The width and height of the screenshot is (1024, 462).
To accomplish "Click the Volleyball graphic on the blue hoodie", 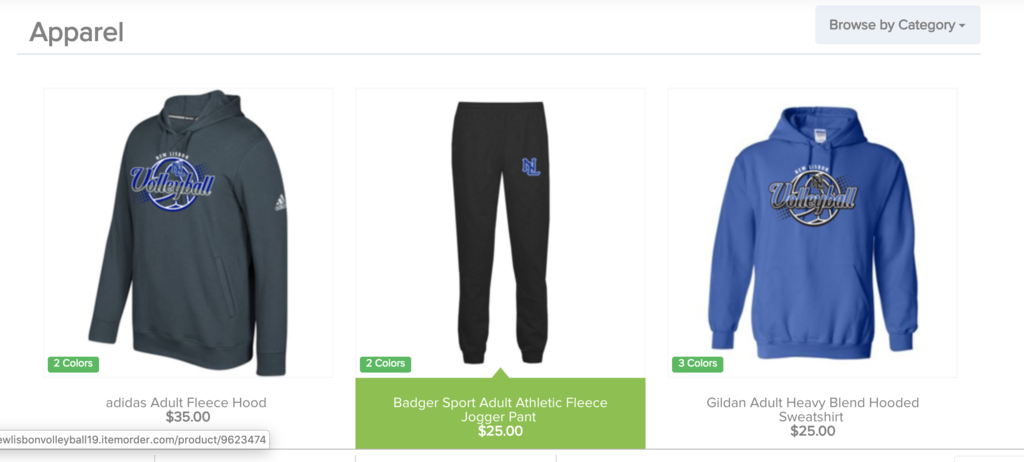I will [x=813, y=195].
